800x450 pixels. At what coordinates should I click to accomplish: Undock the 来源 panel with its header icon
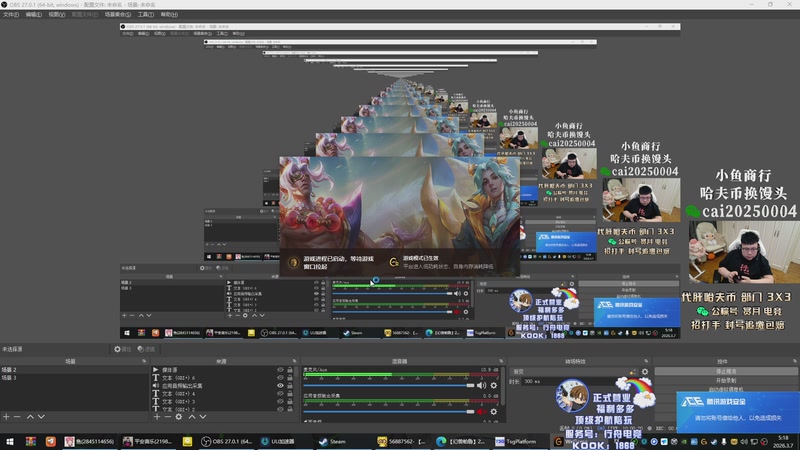click(294, 361)
